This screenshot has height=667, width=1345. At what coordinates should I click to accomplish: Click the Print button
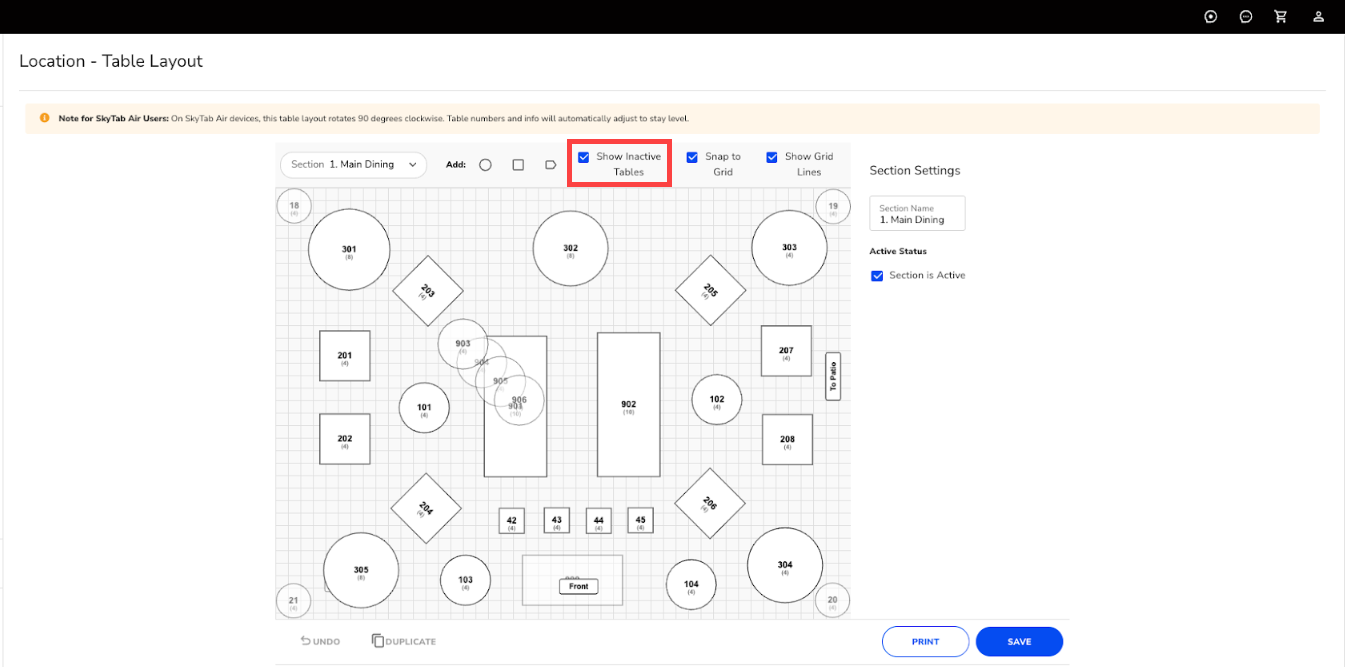pos(925,642)
